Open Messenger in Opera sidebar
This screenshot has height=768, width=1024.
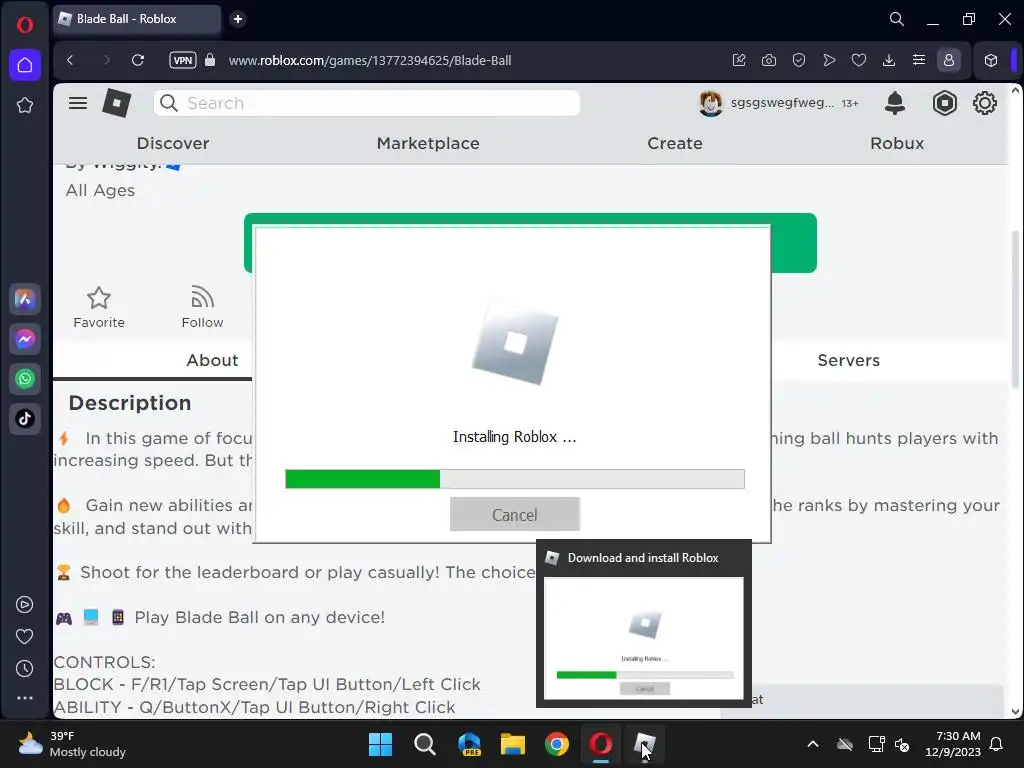click(x=25, y=340)
